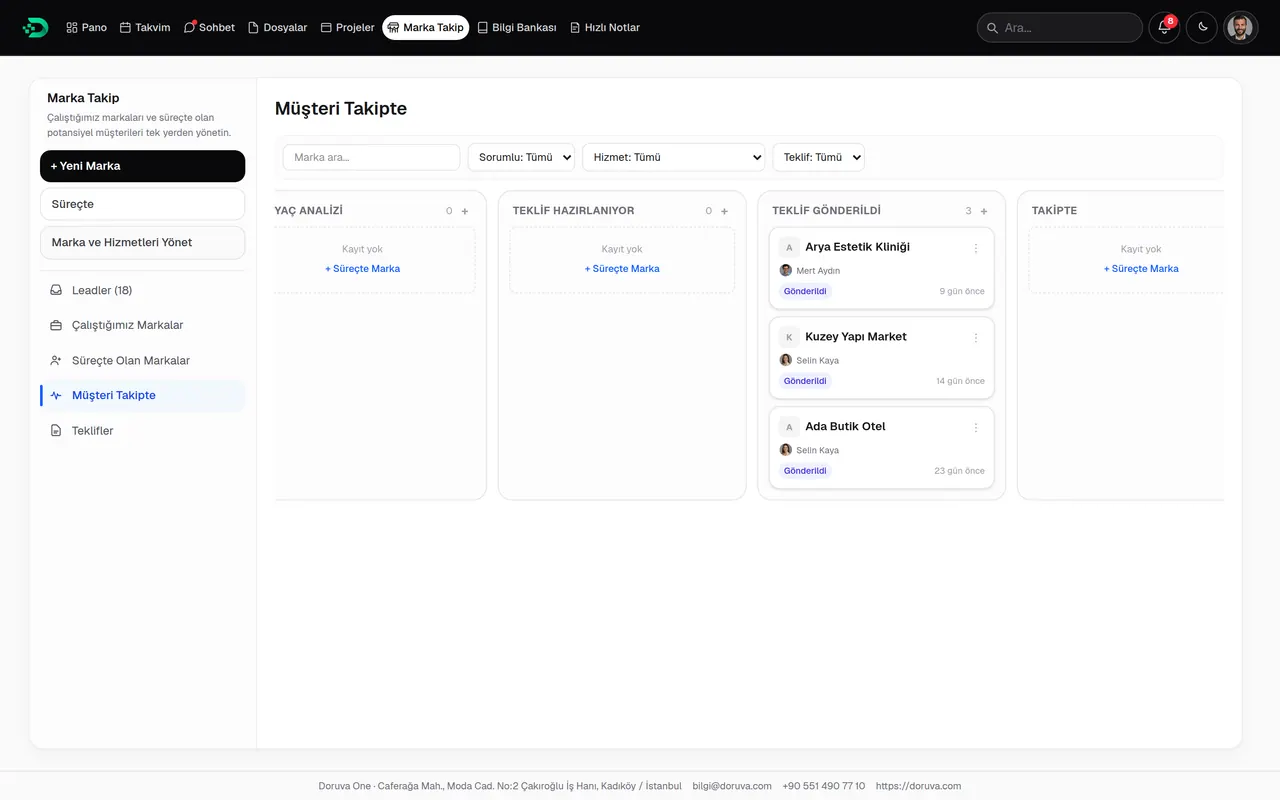Click Kuzey Yapı Market letter avatar
The height and width of the screenshot is (800, 1280).
pyautogui.click(x=789, y=338)
